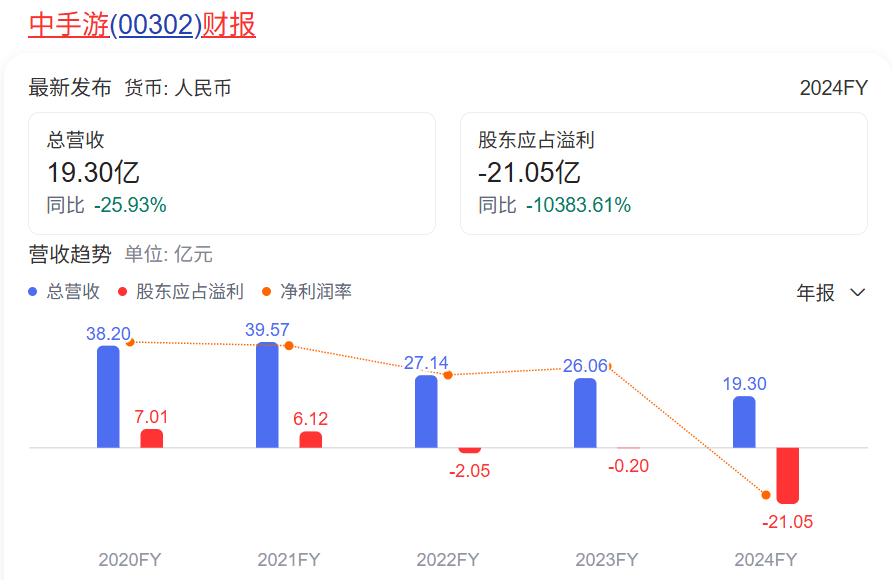Click the 6.12 profit value label
Viewport: 892px width, 580px height.
coord(311,419)
